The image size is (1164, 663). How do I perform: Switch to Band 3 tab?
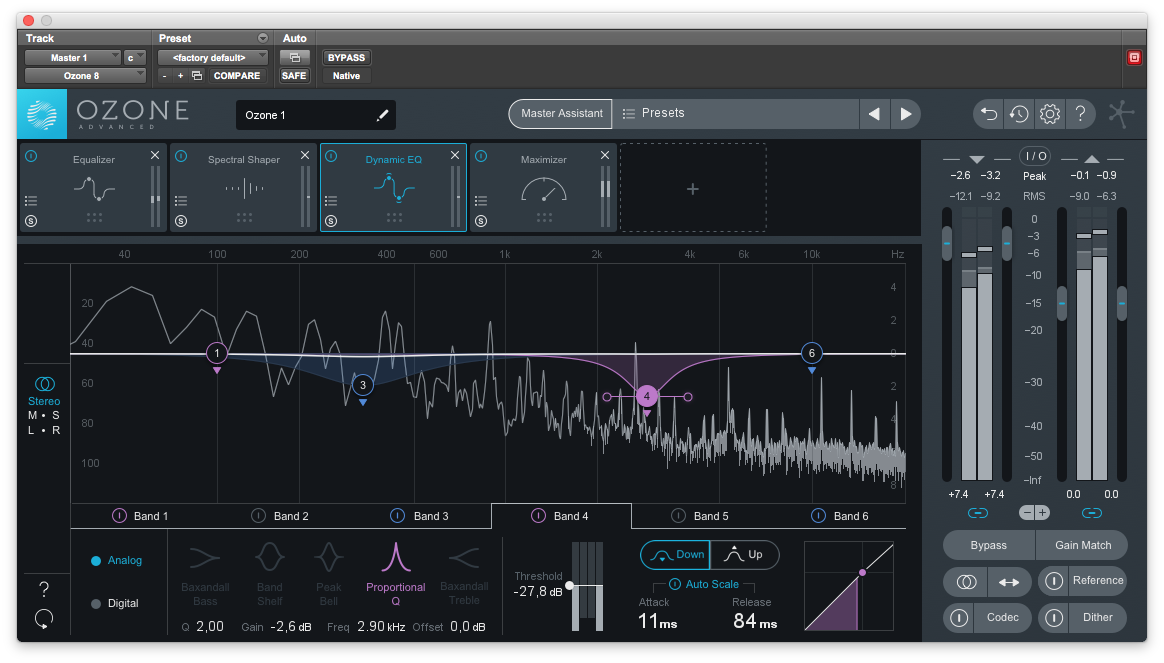(420, 516)
